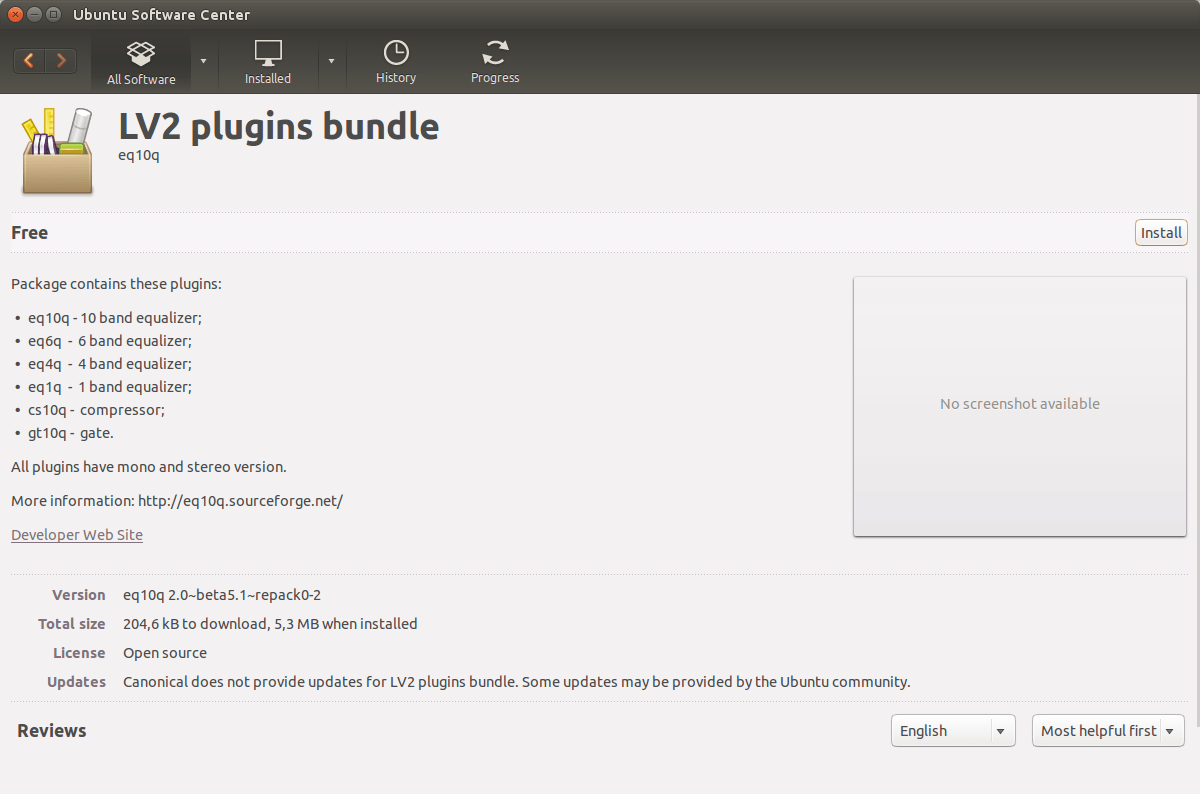Click the Install button for eq10q
The image size is (1200, 794).
click(x=1160, y=232)
